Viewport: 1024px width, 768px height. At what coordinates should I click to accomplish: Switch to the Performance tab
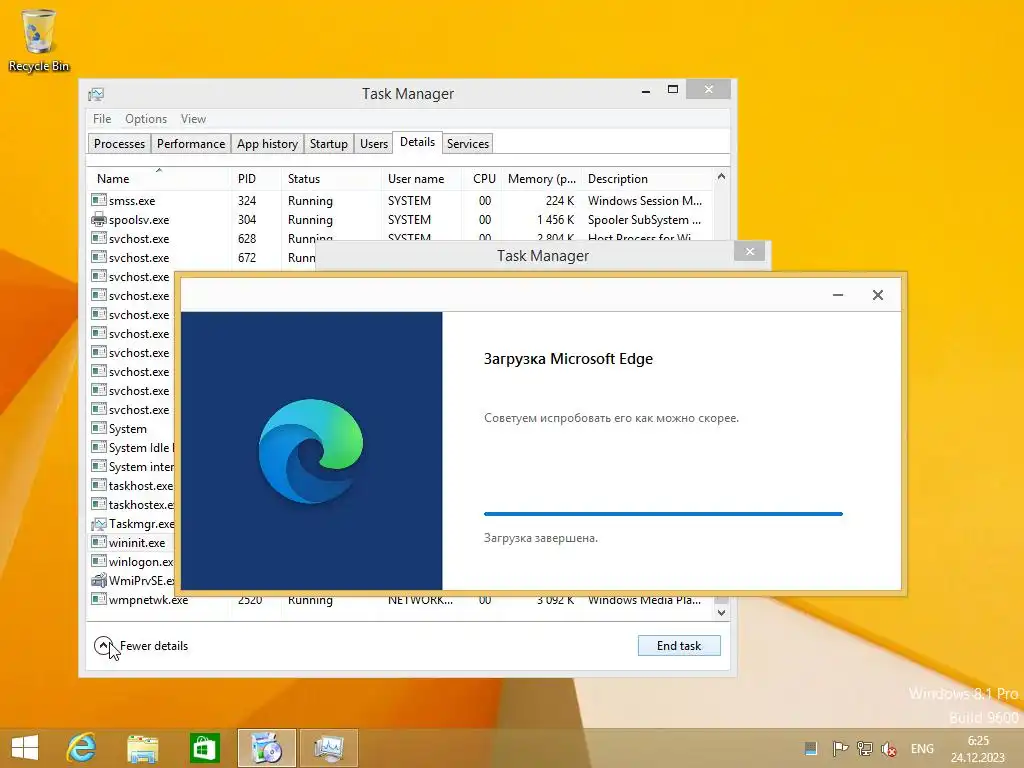coord(191,144)
